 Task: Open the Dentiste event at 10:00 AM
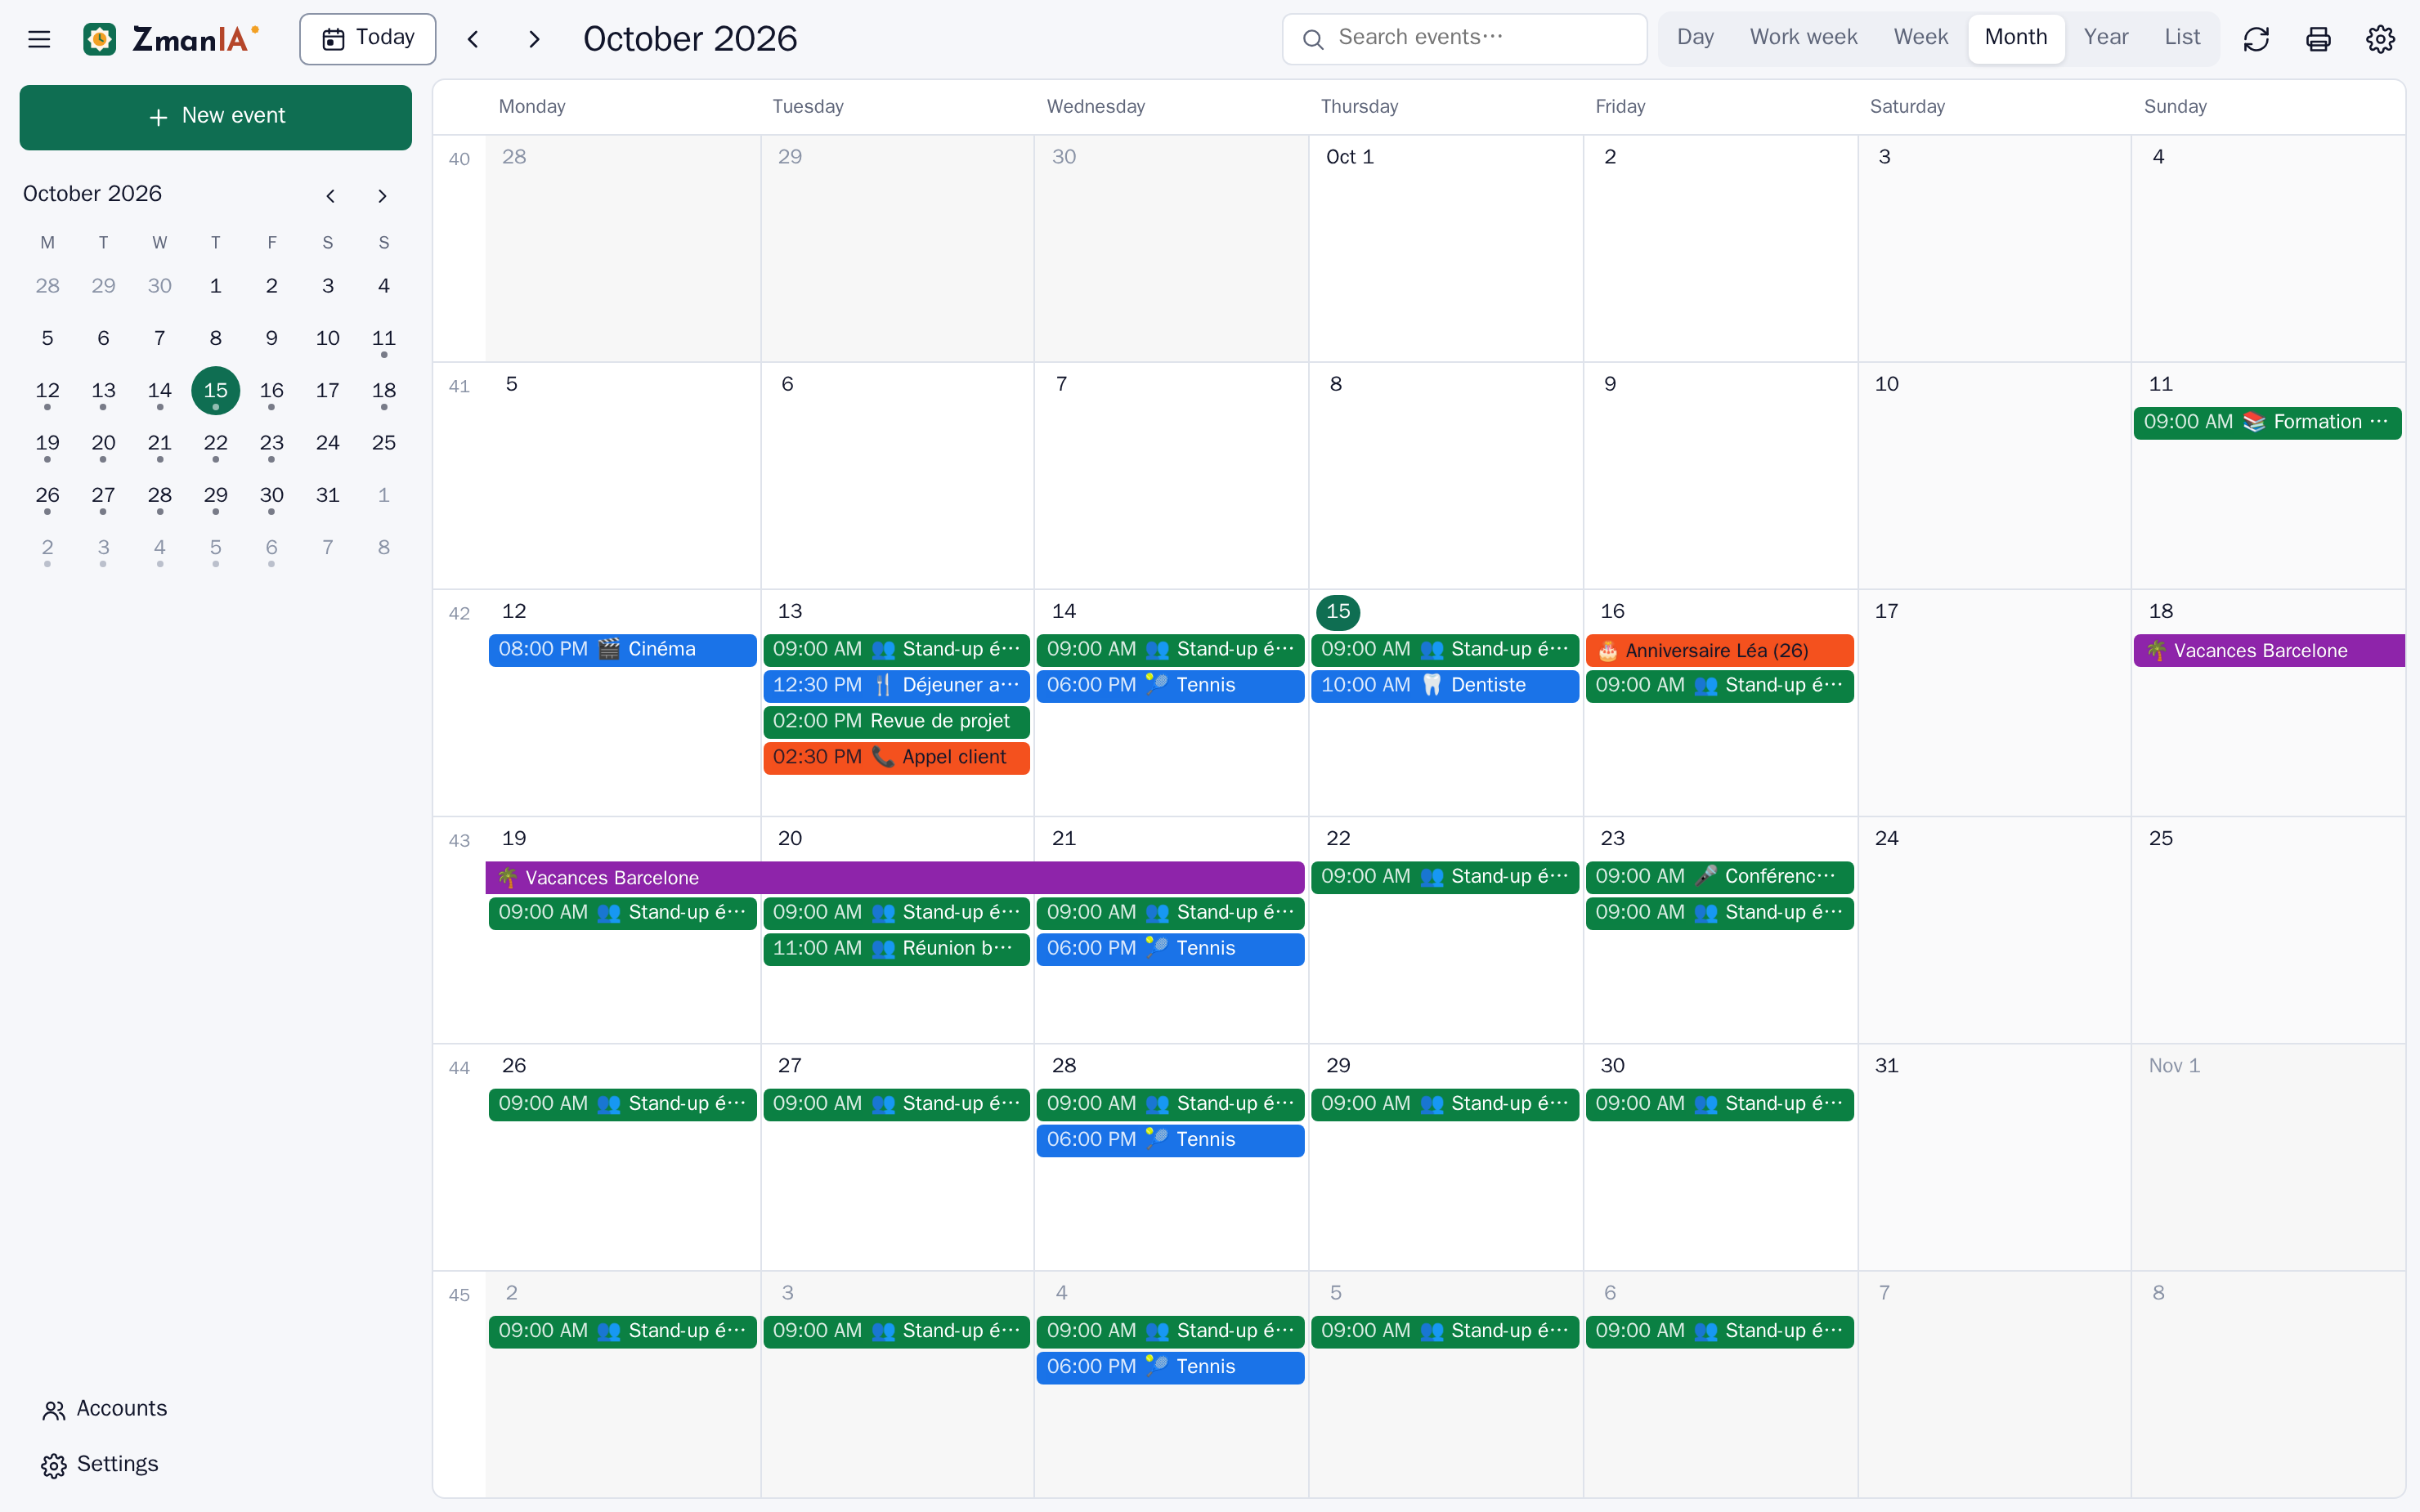point(1445,686)
